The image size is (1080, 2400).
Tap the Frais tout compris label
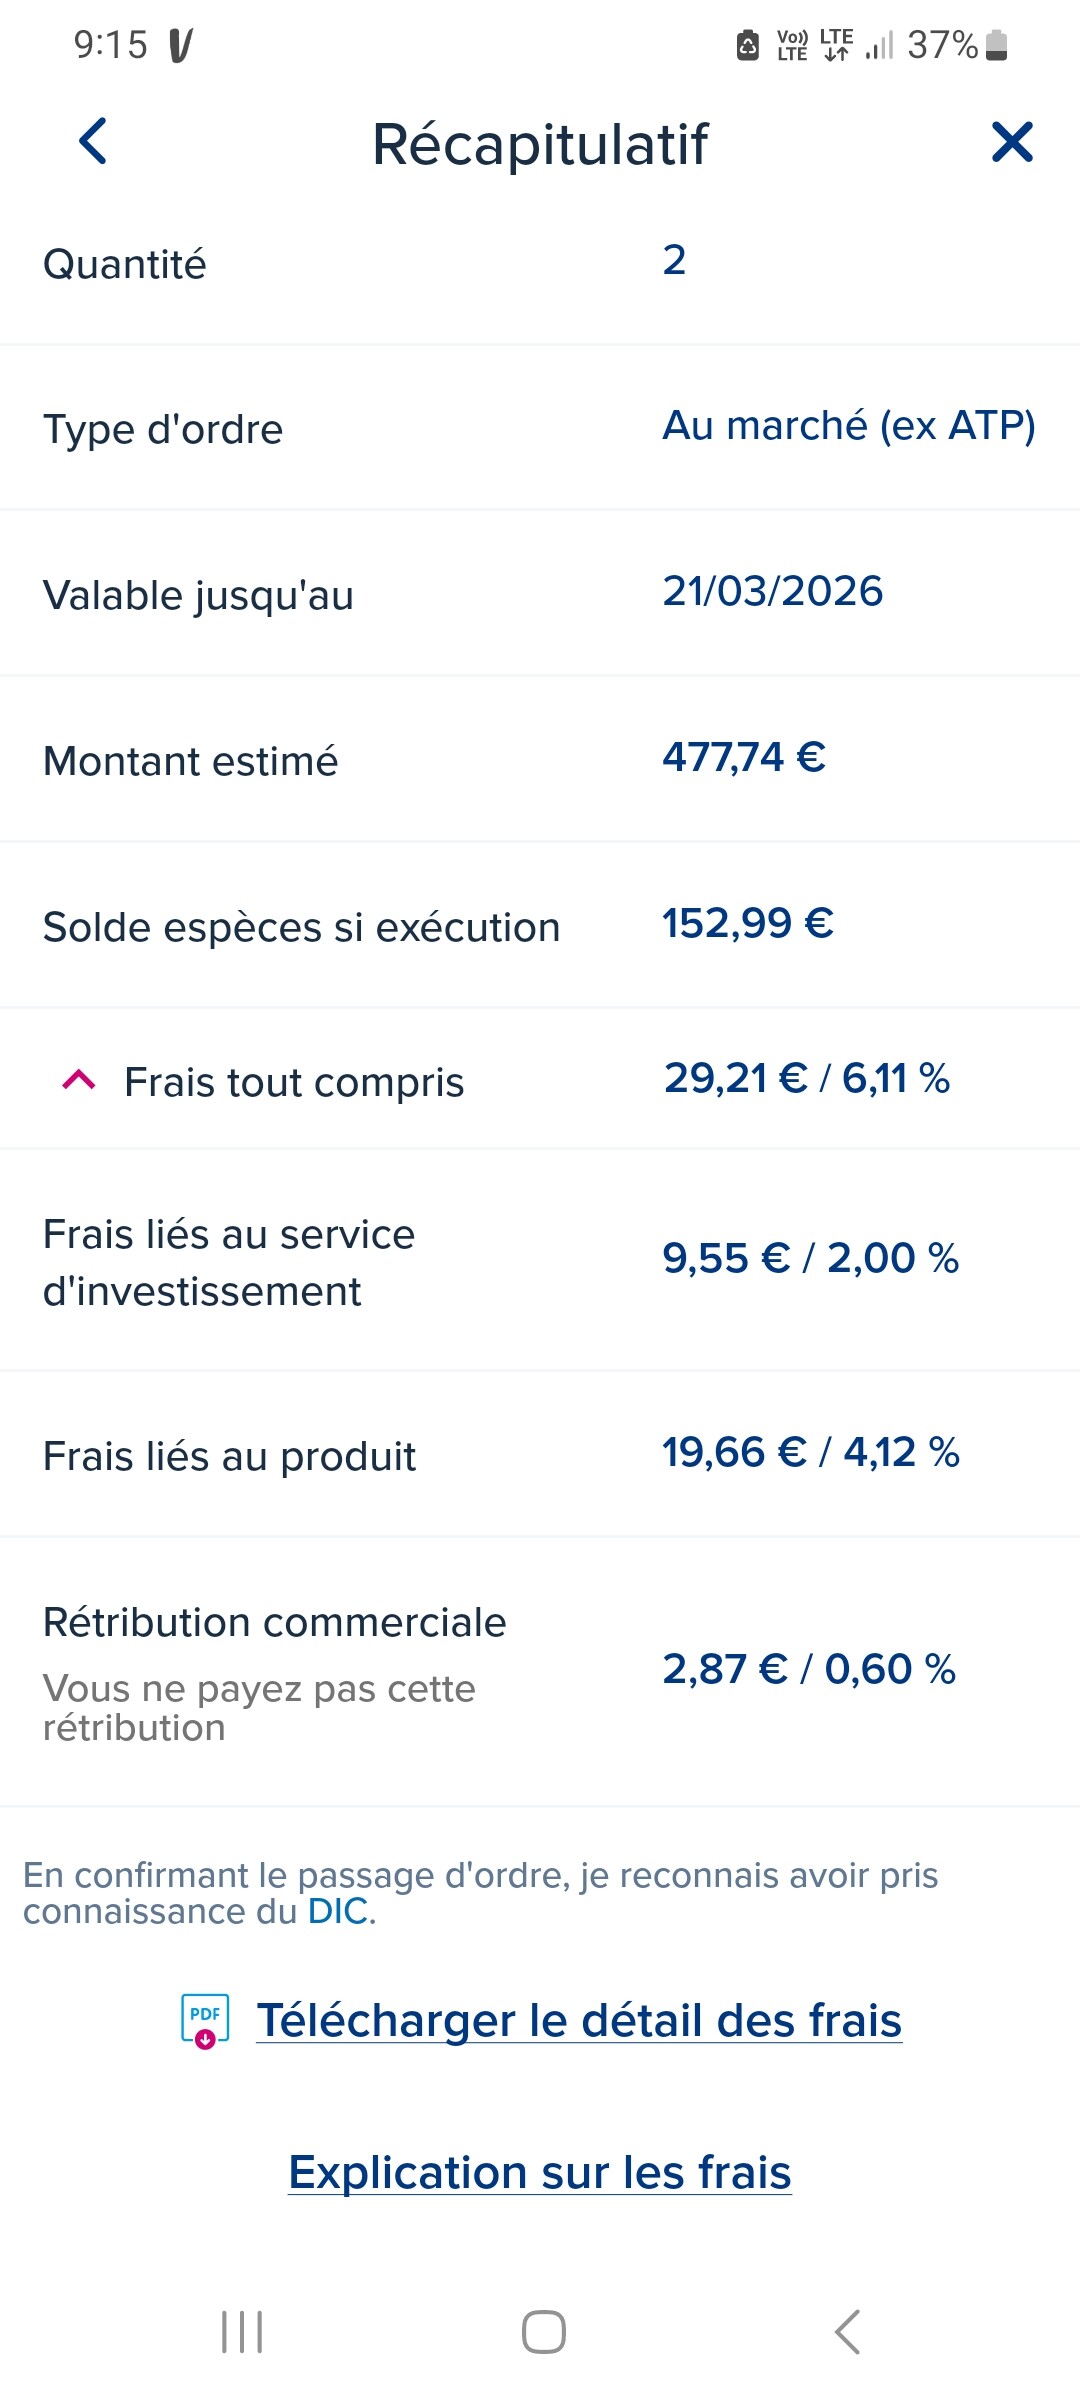pos(294,1082)
